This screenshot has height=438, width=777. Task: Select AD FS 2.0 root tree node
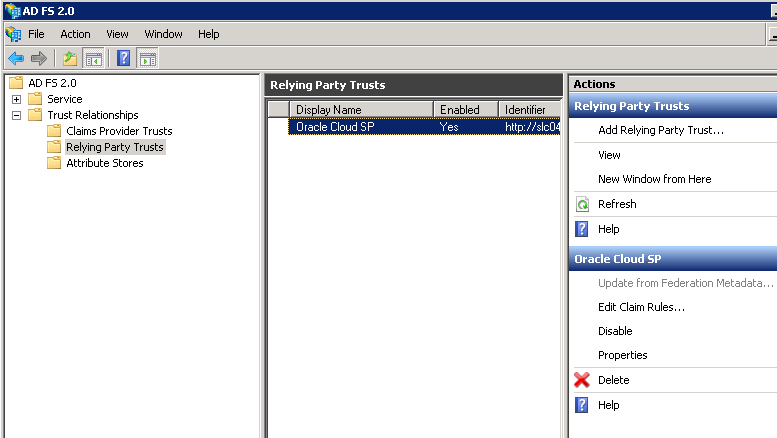[53, 83]
